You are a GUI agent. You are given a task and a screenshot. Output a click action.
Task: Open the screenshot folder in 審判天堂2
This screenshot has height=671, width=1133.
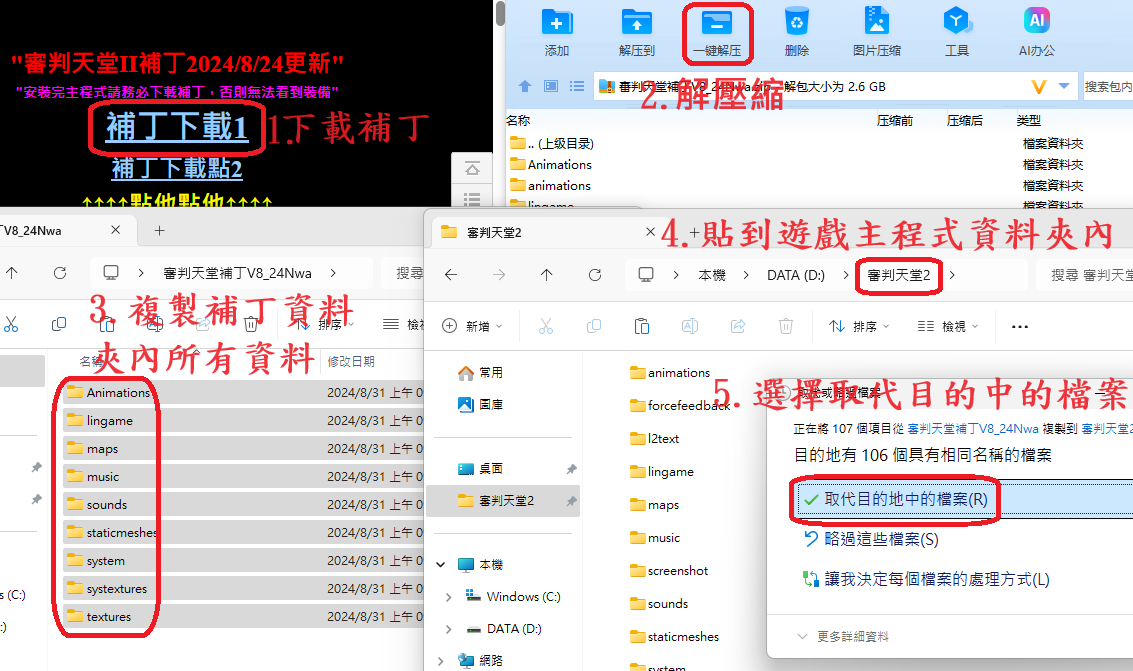pos(669,571)
